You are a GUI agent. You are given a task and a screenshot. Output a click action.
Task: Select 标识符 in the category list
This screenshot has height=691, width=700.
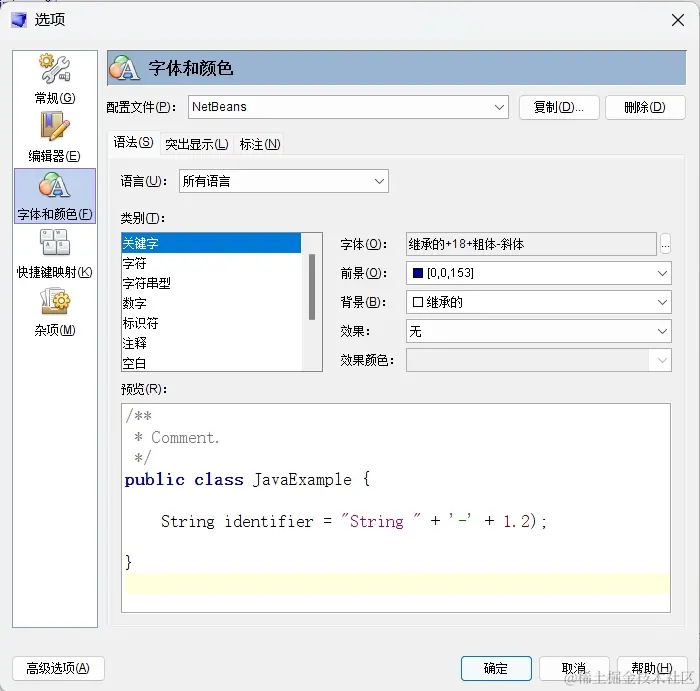211,323
